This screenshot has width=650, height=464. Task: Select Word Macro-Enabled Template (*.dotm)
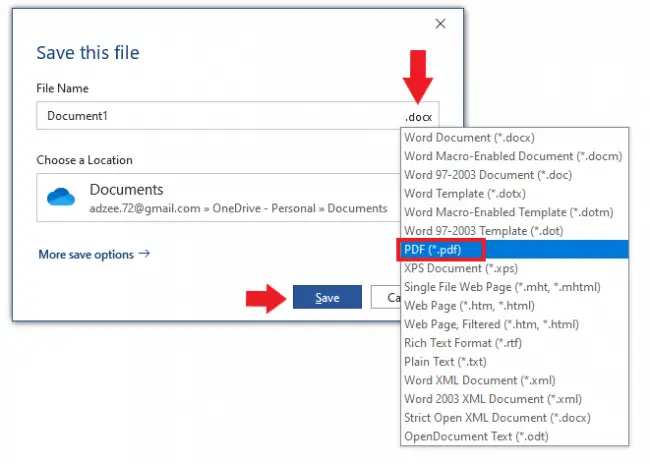point(514,212)
